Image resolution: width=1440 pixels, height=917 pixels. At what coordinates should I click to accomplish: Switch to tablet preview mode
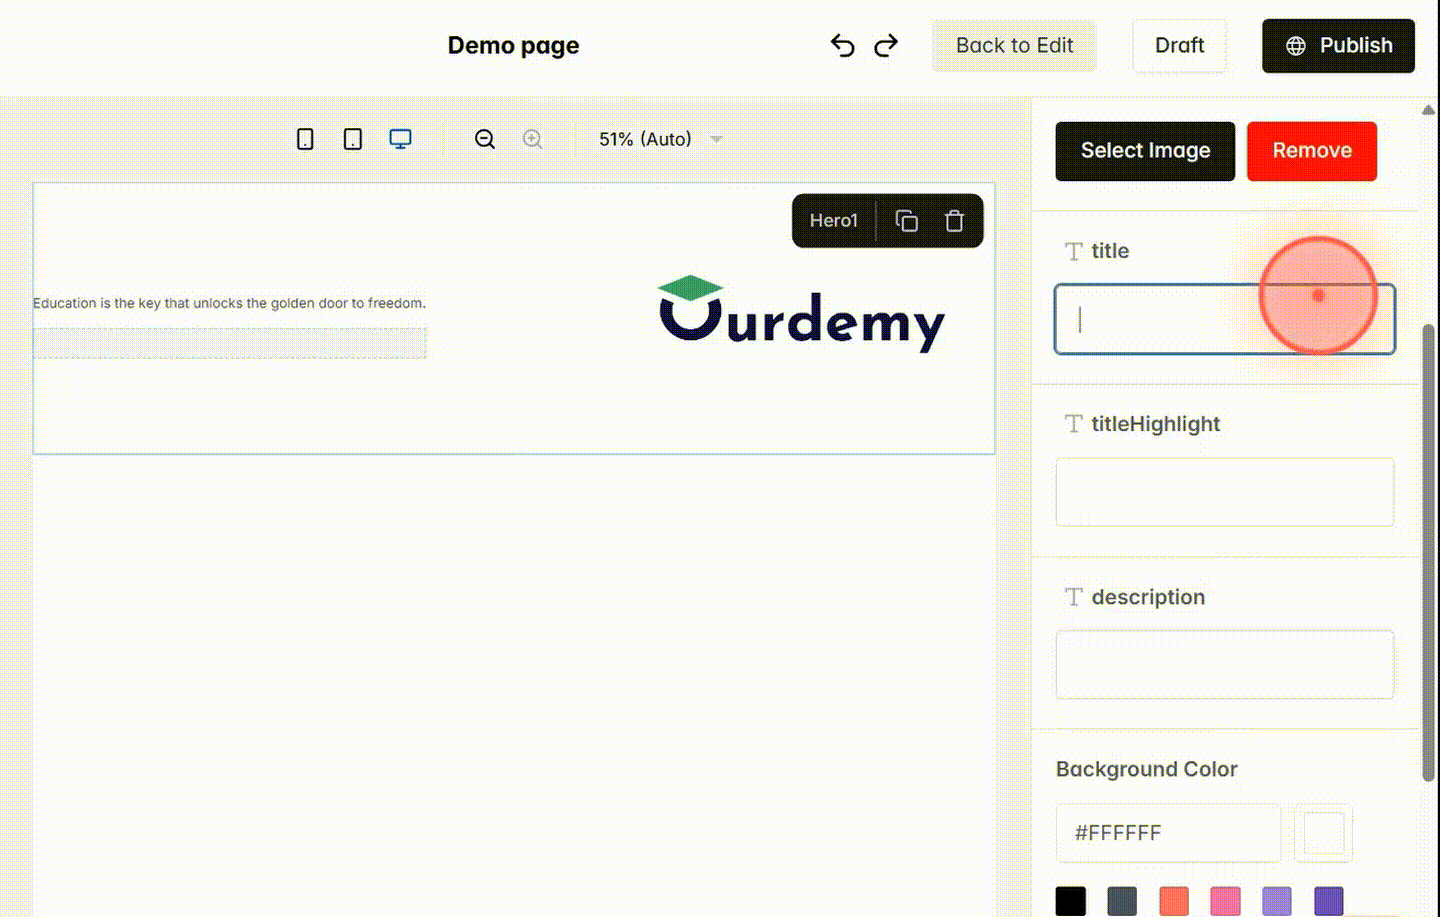click(x=352, y=139)
